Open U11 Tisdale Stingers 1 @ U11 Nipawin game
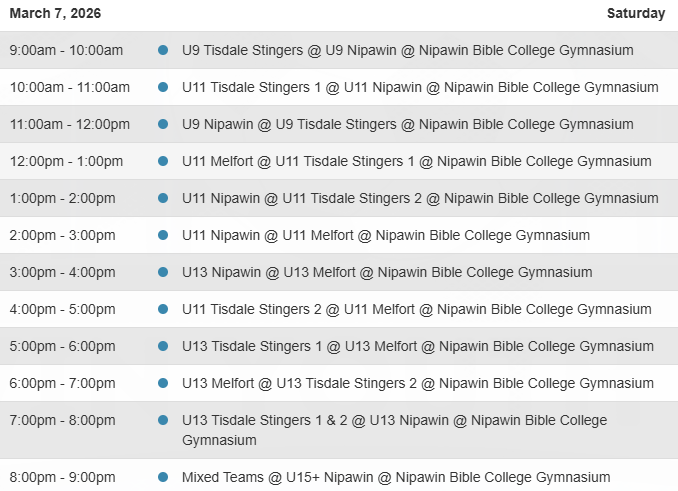The height and width of the screenshot is (491, 678). (420, 87)
